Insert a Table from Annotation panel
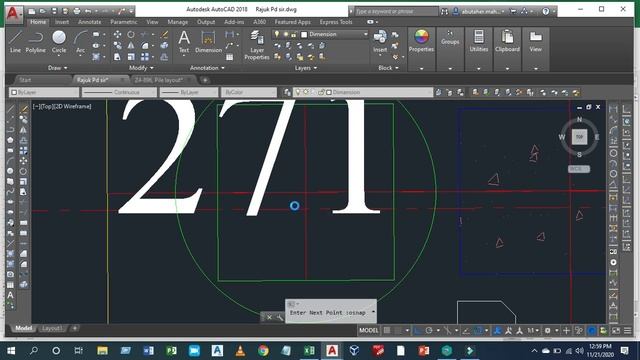The image size is (640, 360). click(x=229, y=57)
